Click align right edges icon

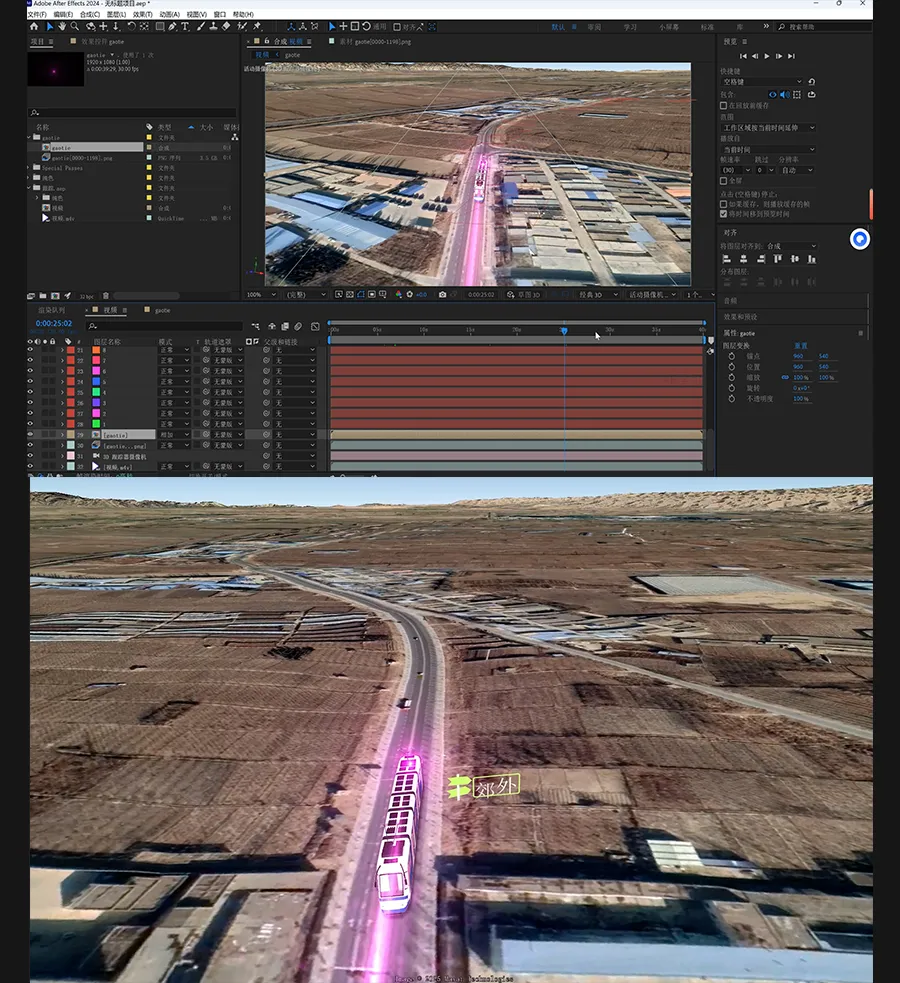coord(760,259)
